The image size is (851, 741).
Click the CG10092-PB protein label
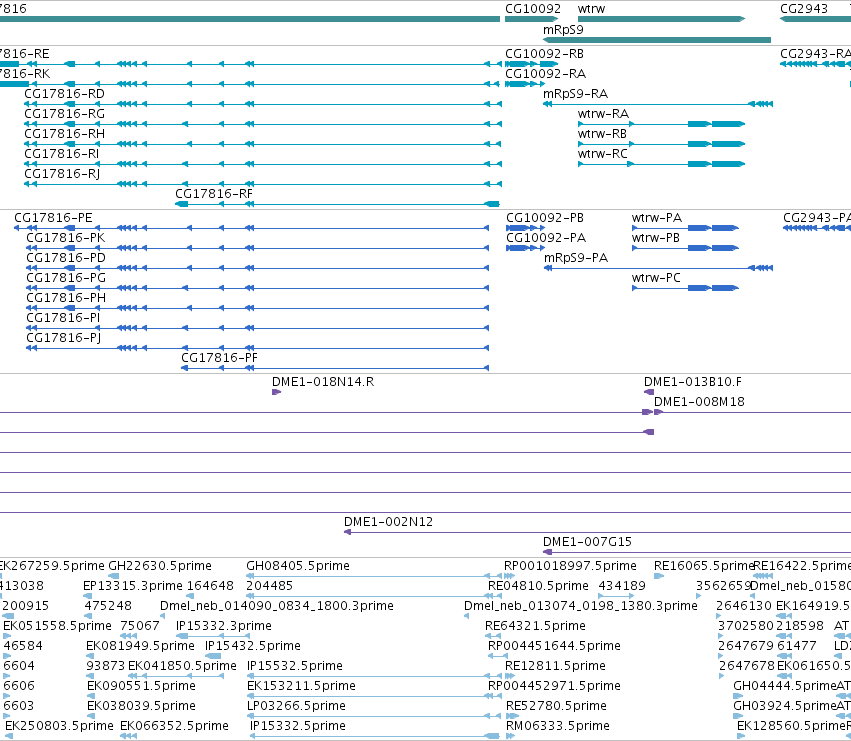pos(545,218)
